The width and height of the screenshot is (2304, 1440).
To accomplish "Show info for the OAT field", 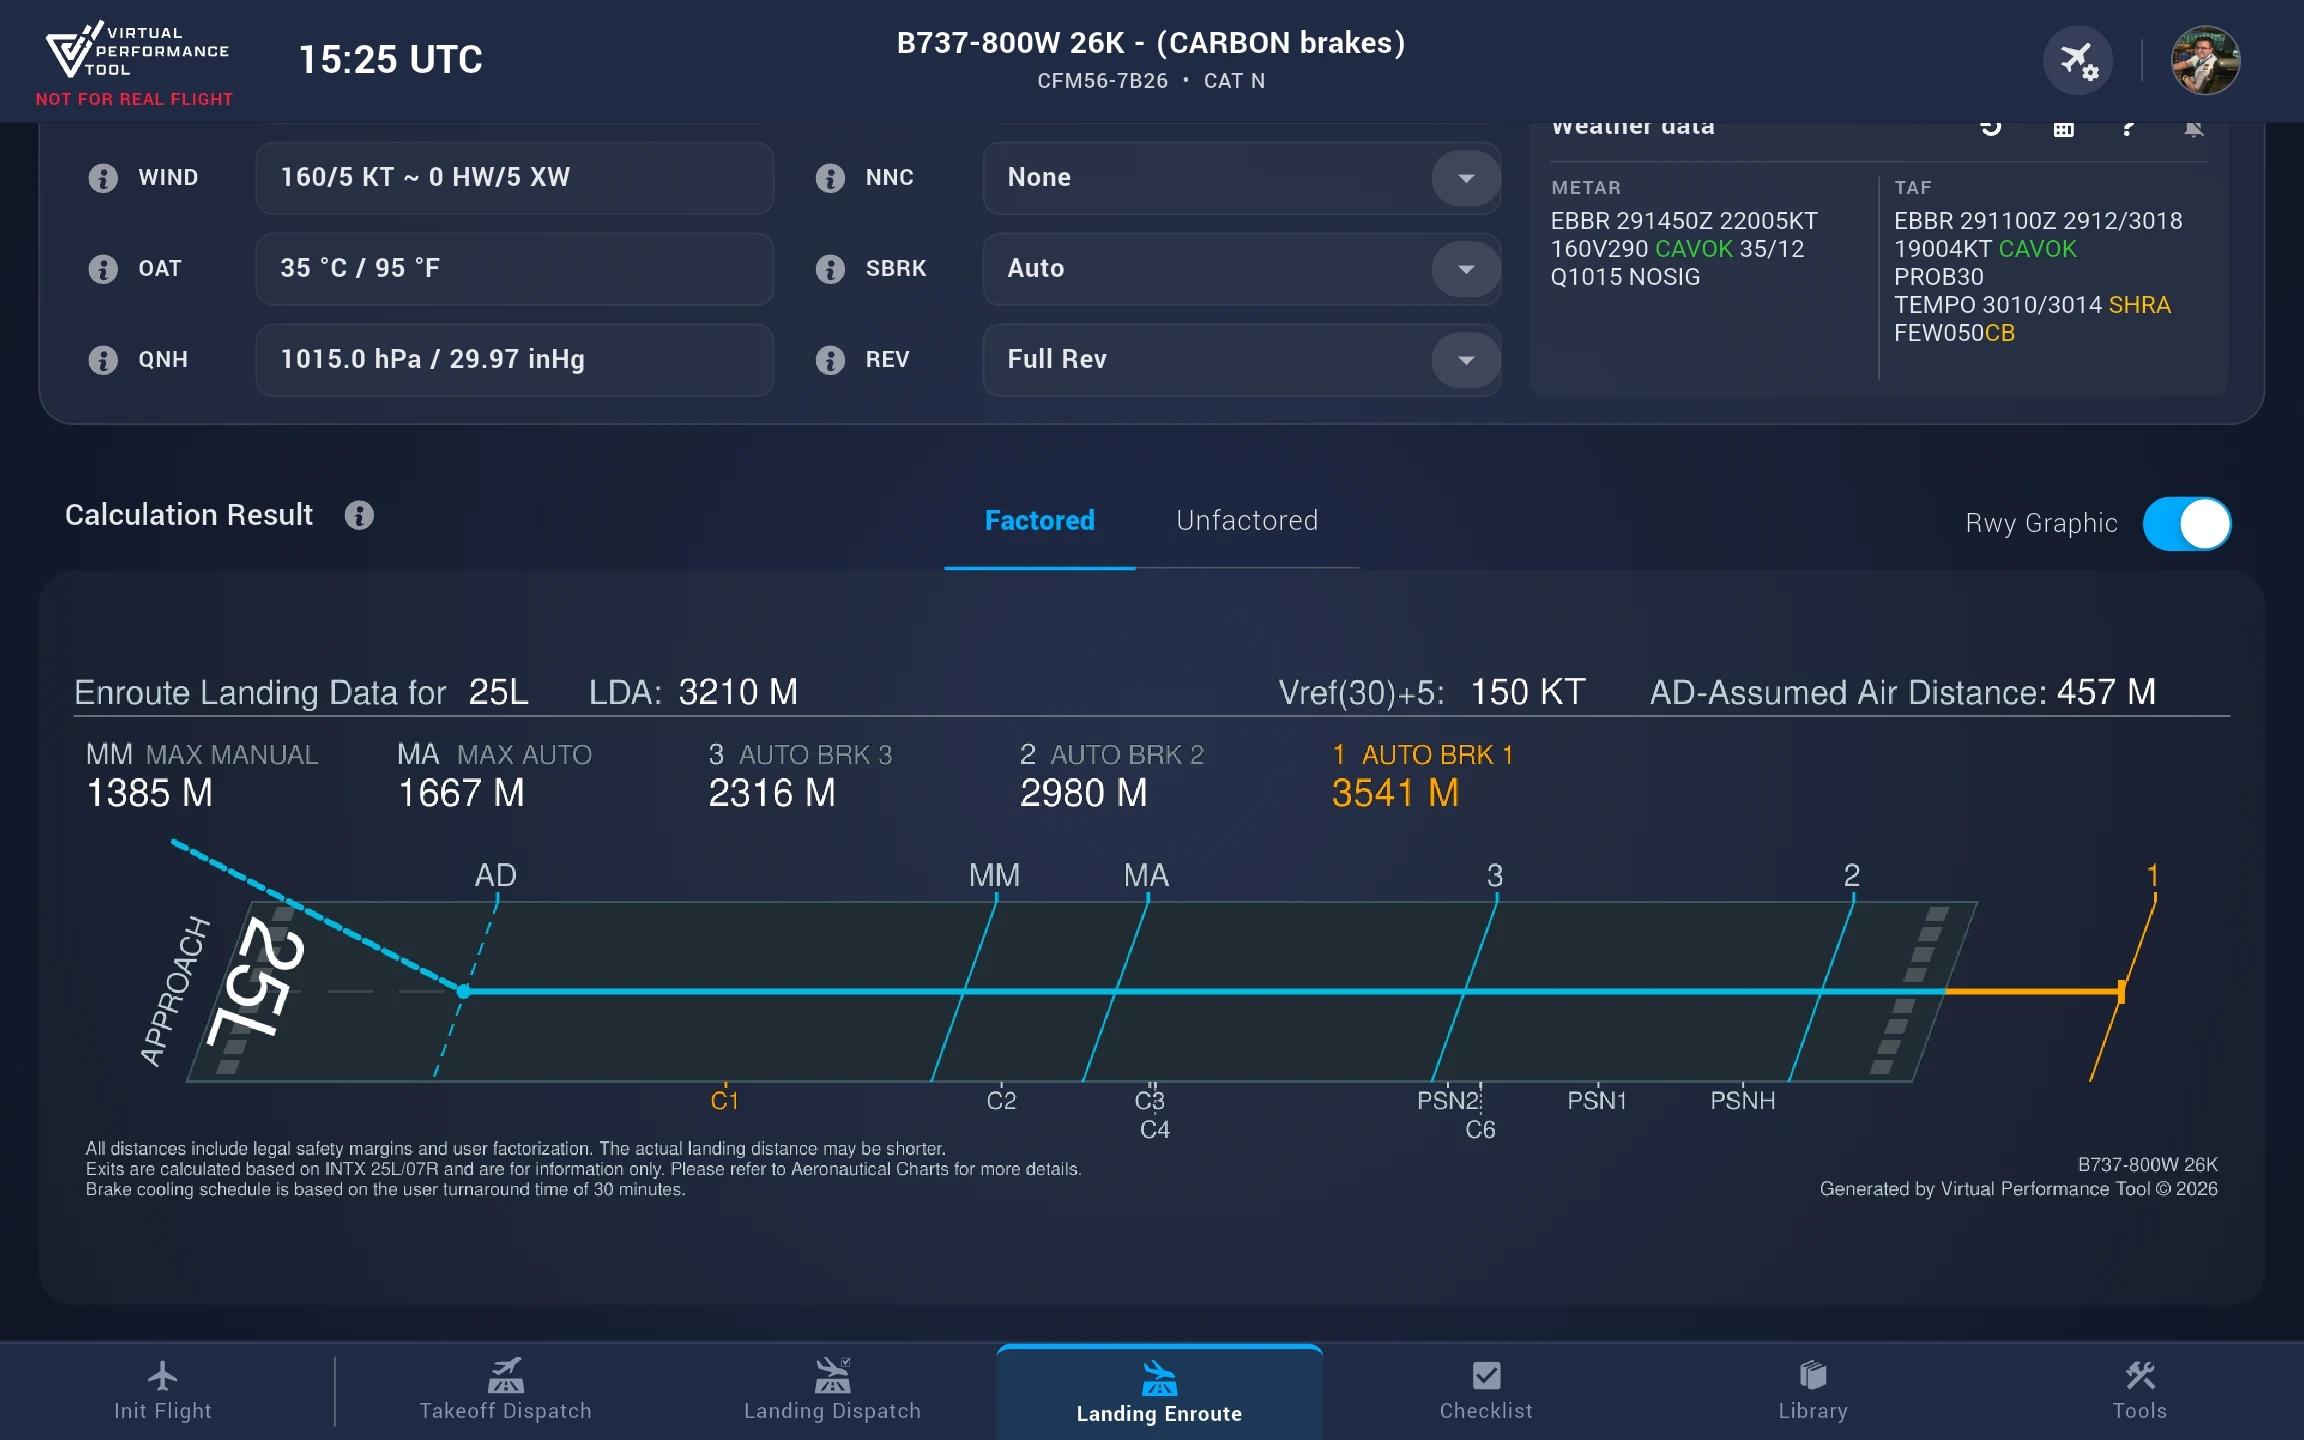I will click(103, 269).
